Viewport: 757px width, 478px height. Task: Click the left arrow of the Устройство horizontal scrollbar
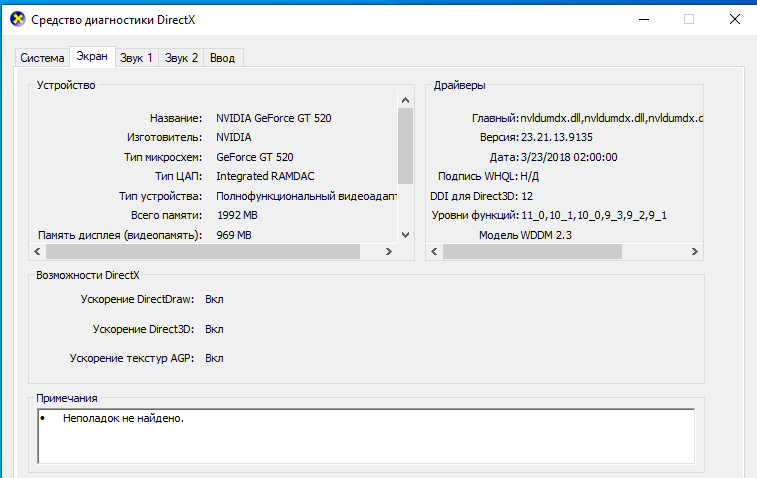pos(38,252)
